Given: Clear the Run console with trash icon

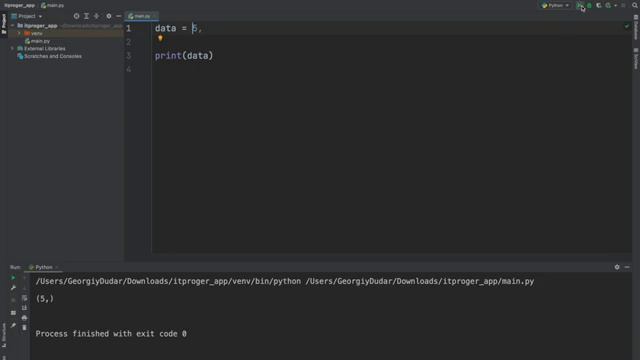Looking at the screenshot, I should (x=24, y=327).
